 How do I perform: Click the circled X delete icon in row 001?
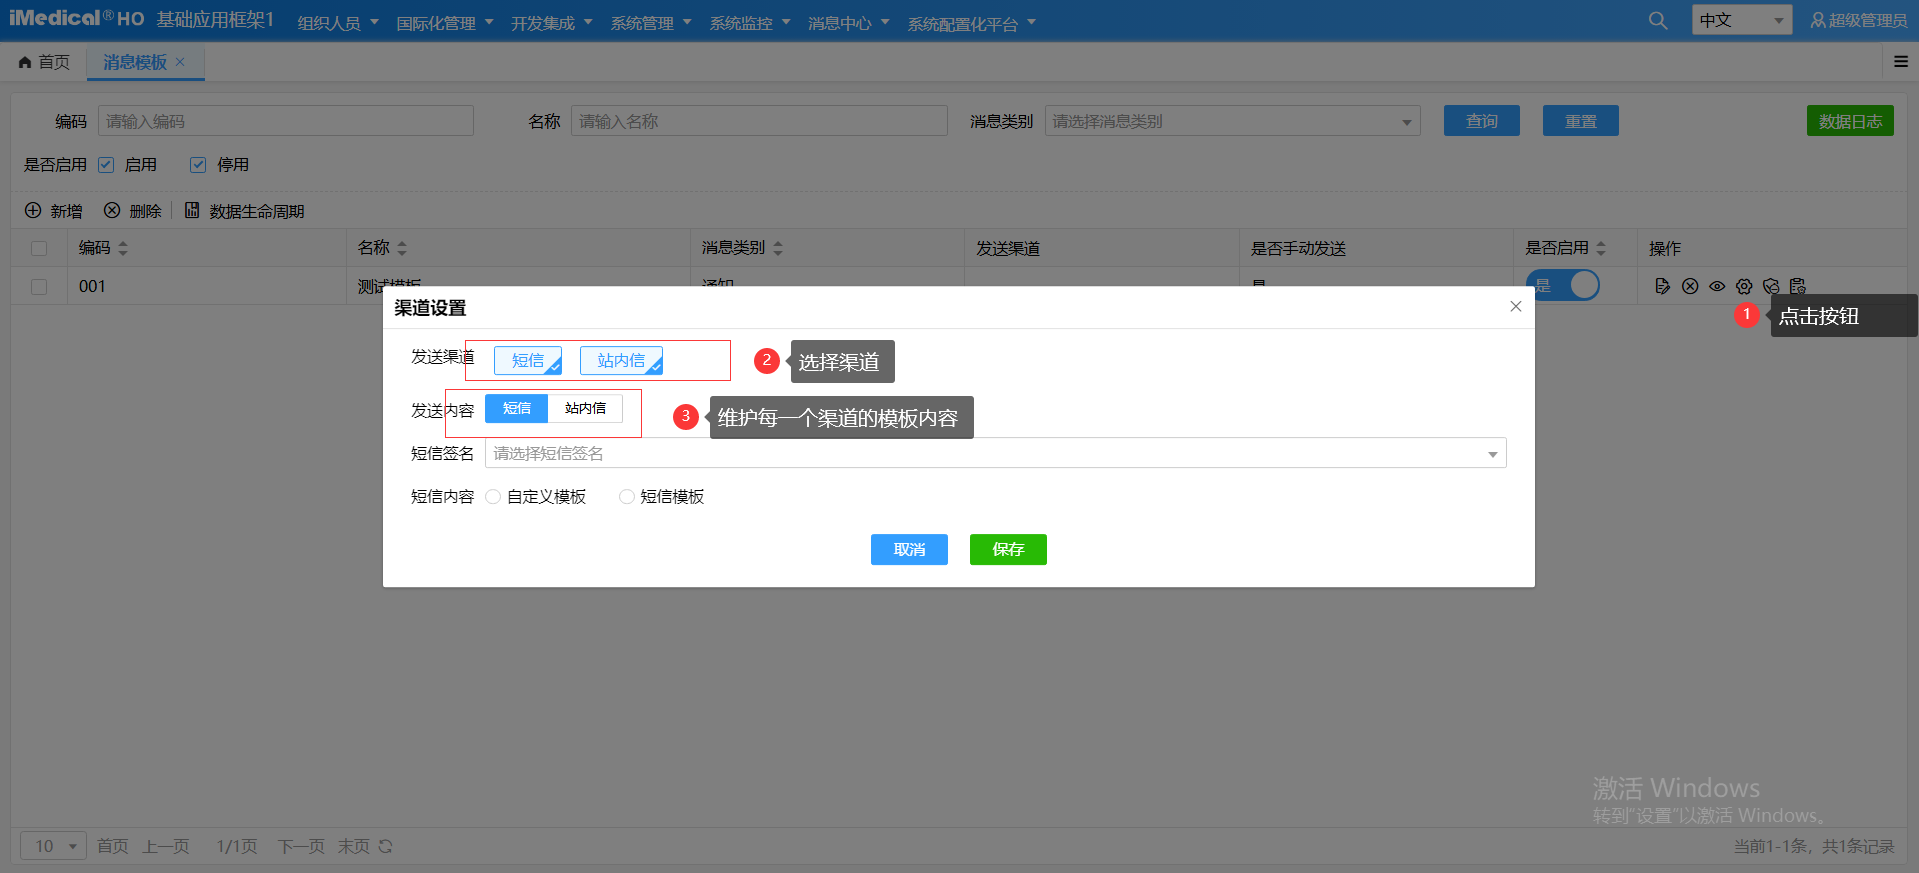1690,286
